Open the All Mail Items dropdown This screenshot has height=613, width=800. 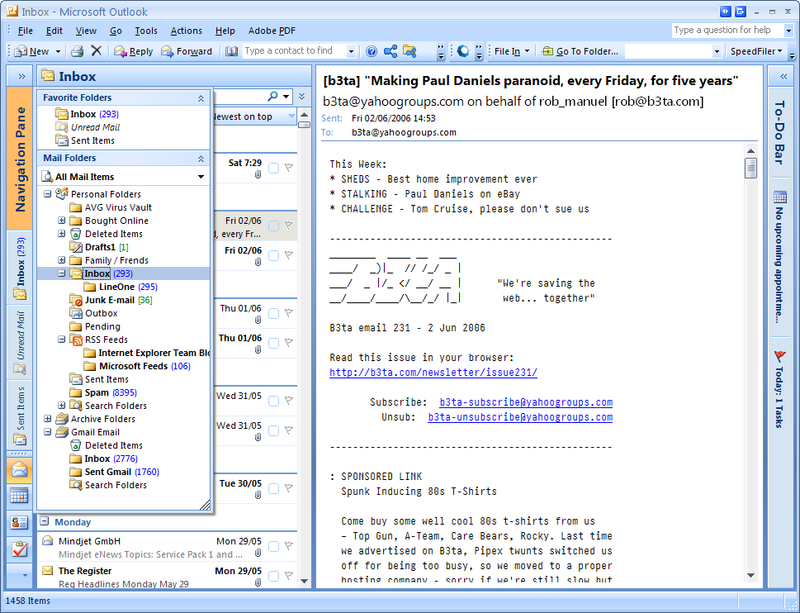(x=201, y=177)
